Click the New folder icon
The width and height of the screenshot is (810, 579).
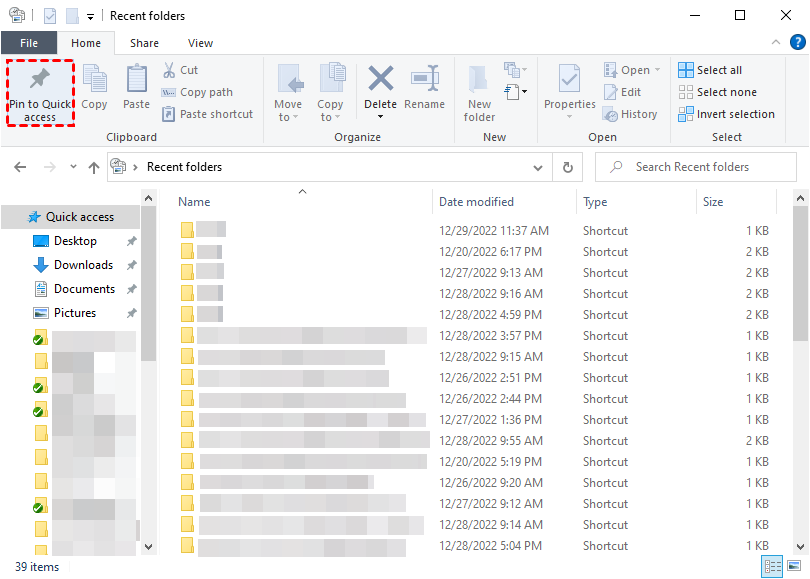(479, 80)
